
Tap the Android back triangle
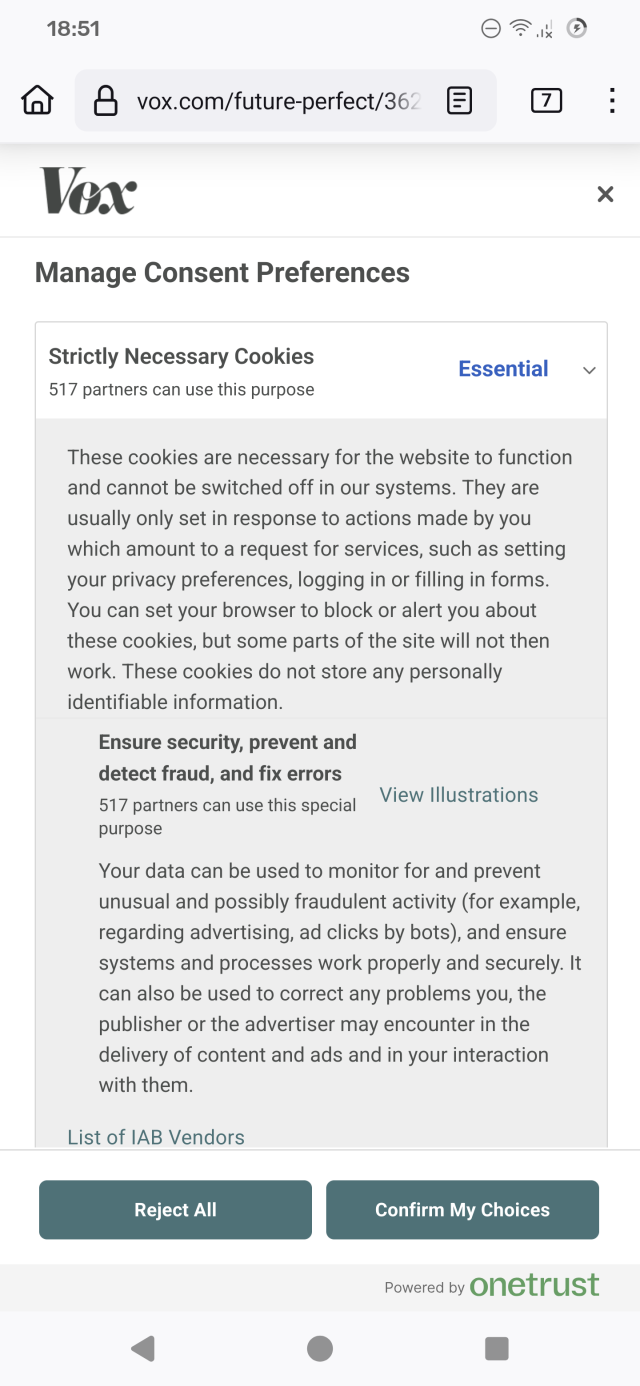(143, 1349)
